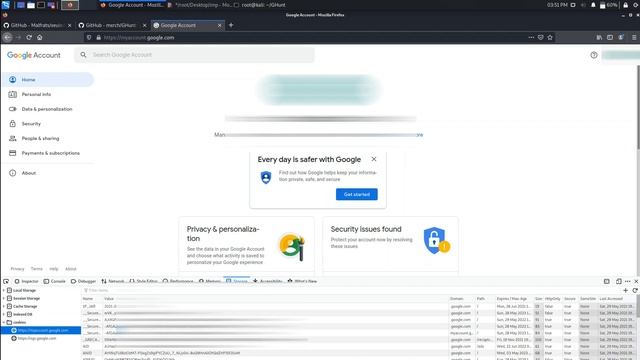Viewport: 640px width, 360px height.
Task: Switch to first GitHub Malfrats tab
Action: point(36,25)
